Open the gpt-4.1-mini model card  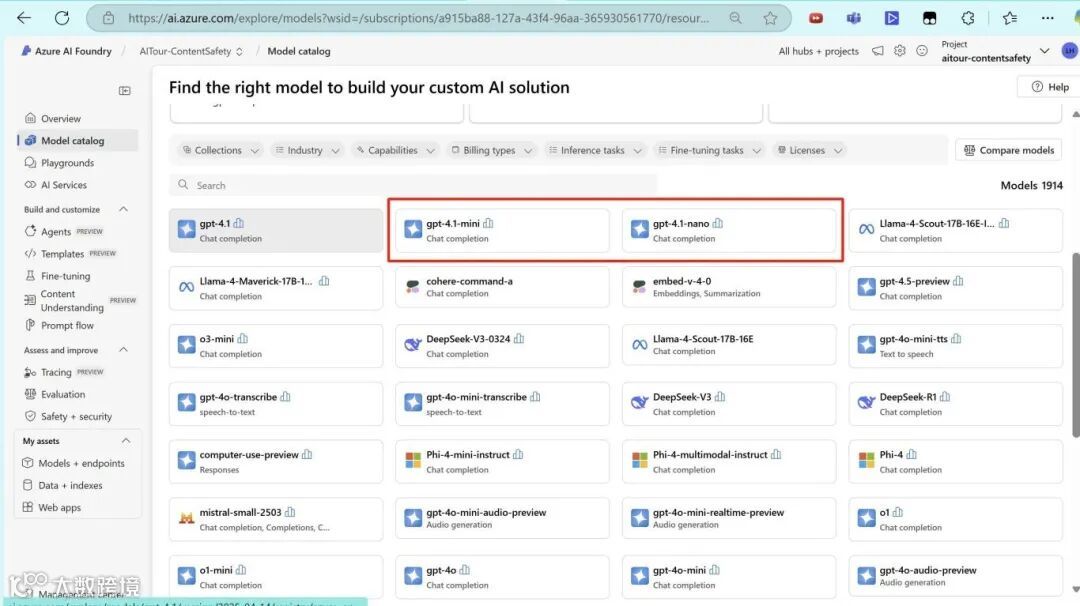coord(502,231)
